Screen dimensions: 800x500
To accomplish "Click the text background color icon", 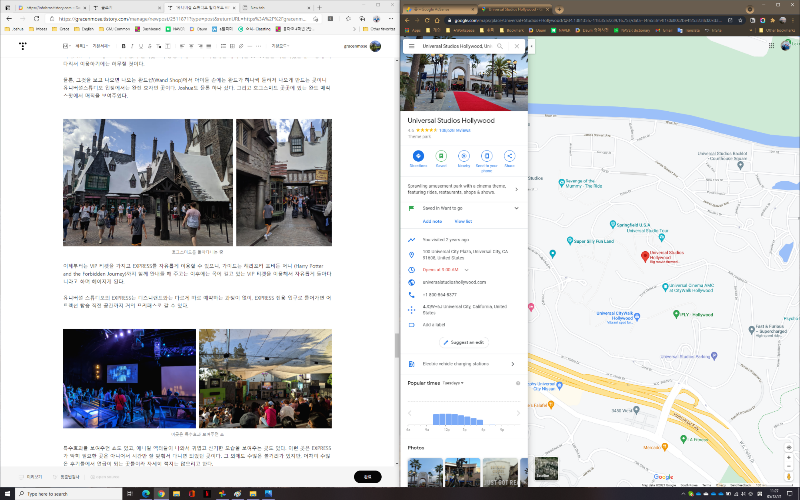I will (x=167, y=46).
